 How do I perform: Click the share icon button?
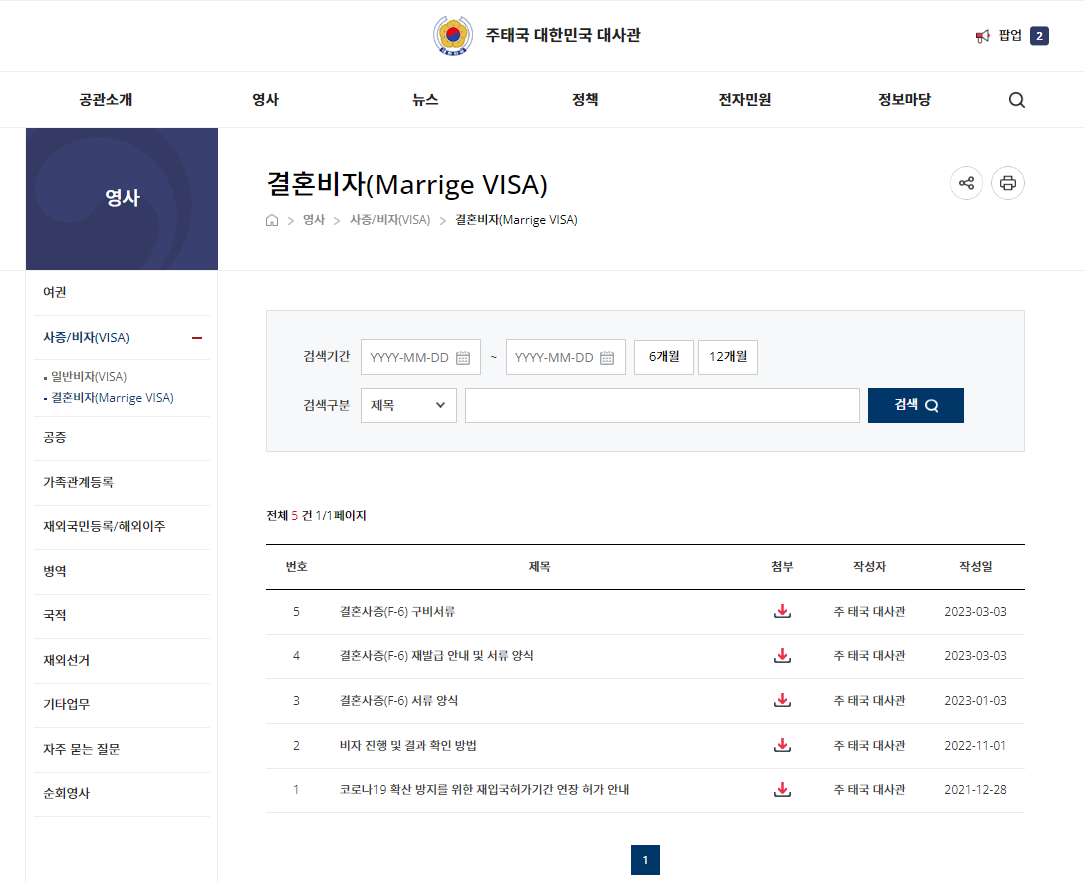pyautogui.click(x=967, y=183)
